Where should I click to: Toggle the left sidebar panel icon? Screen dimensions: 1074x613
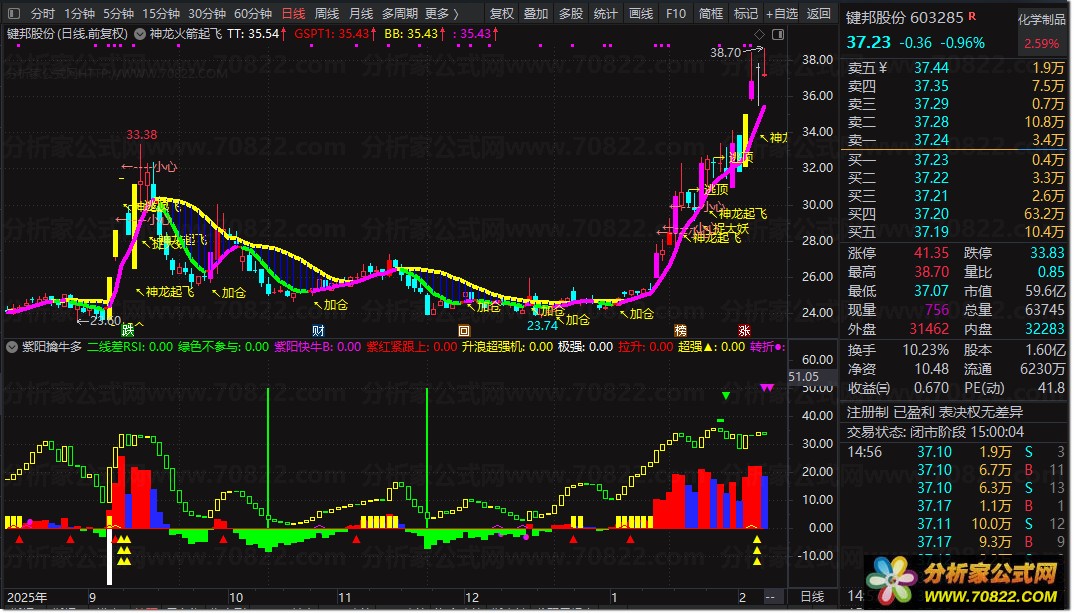tap(14, 13)
